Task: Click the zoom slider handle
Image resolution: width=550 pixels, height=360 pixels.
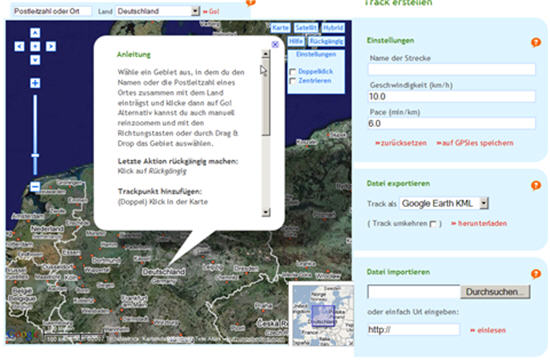Action: [x=35, y=155]
